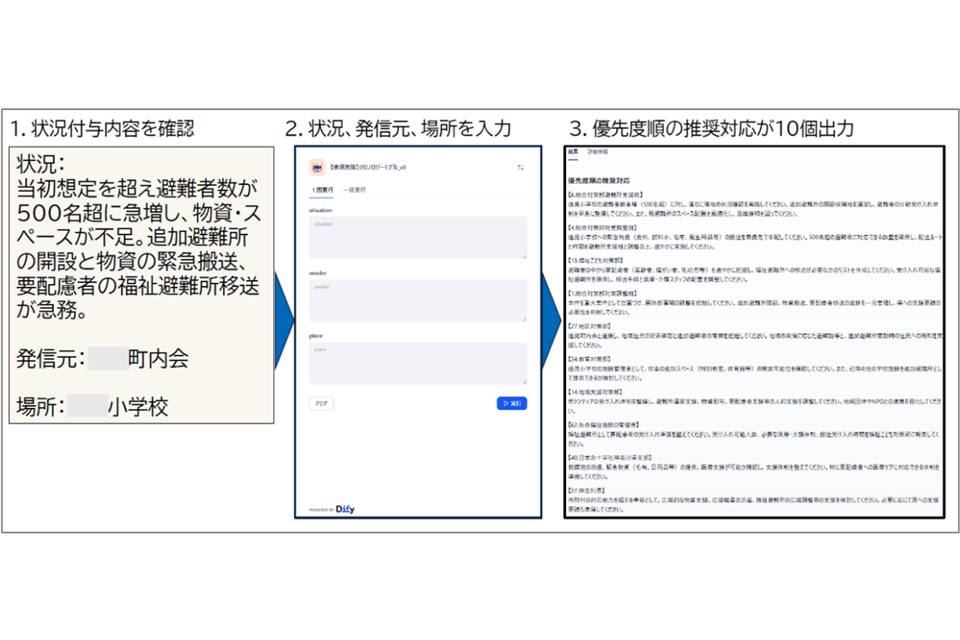
Task: Focus the sender input field
Action: tap(418, 300)
